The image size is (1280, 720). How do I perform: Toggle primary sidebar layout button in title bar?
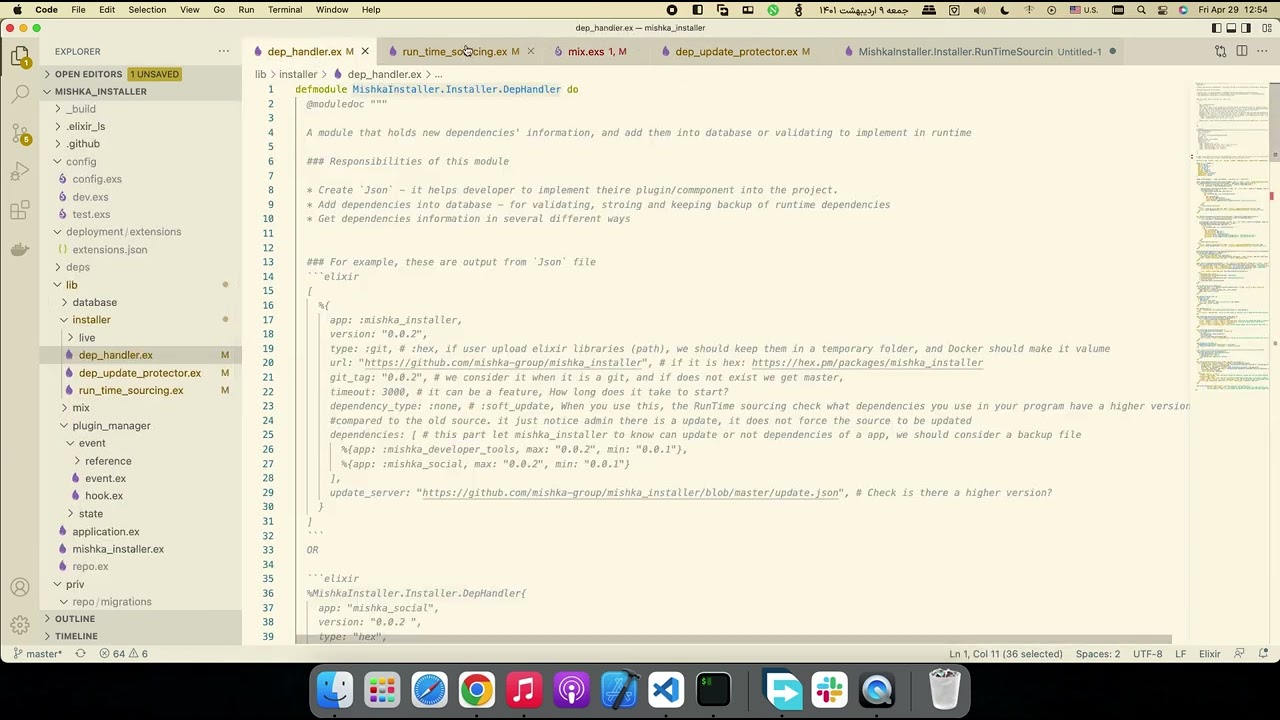(x=1215, y=28)
